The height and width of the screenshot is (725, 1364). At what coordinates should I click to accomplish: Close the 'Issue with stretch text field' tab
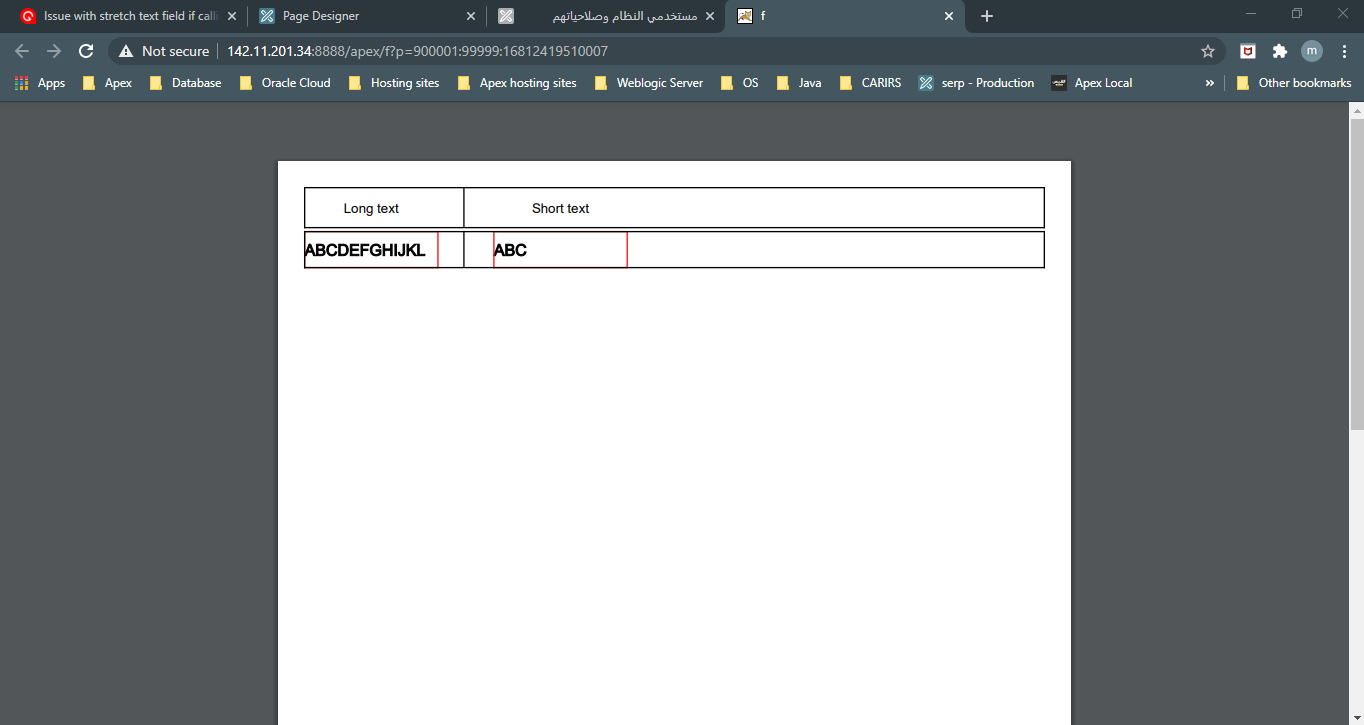tap(232, 16)
